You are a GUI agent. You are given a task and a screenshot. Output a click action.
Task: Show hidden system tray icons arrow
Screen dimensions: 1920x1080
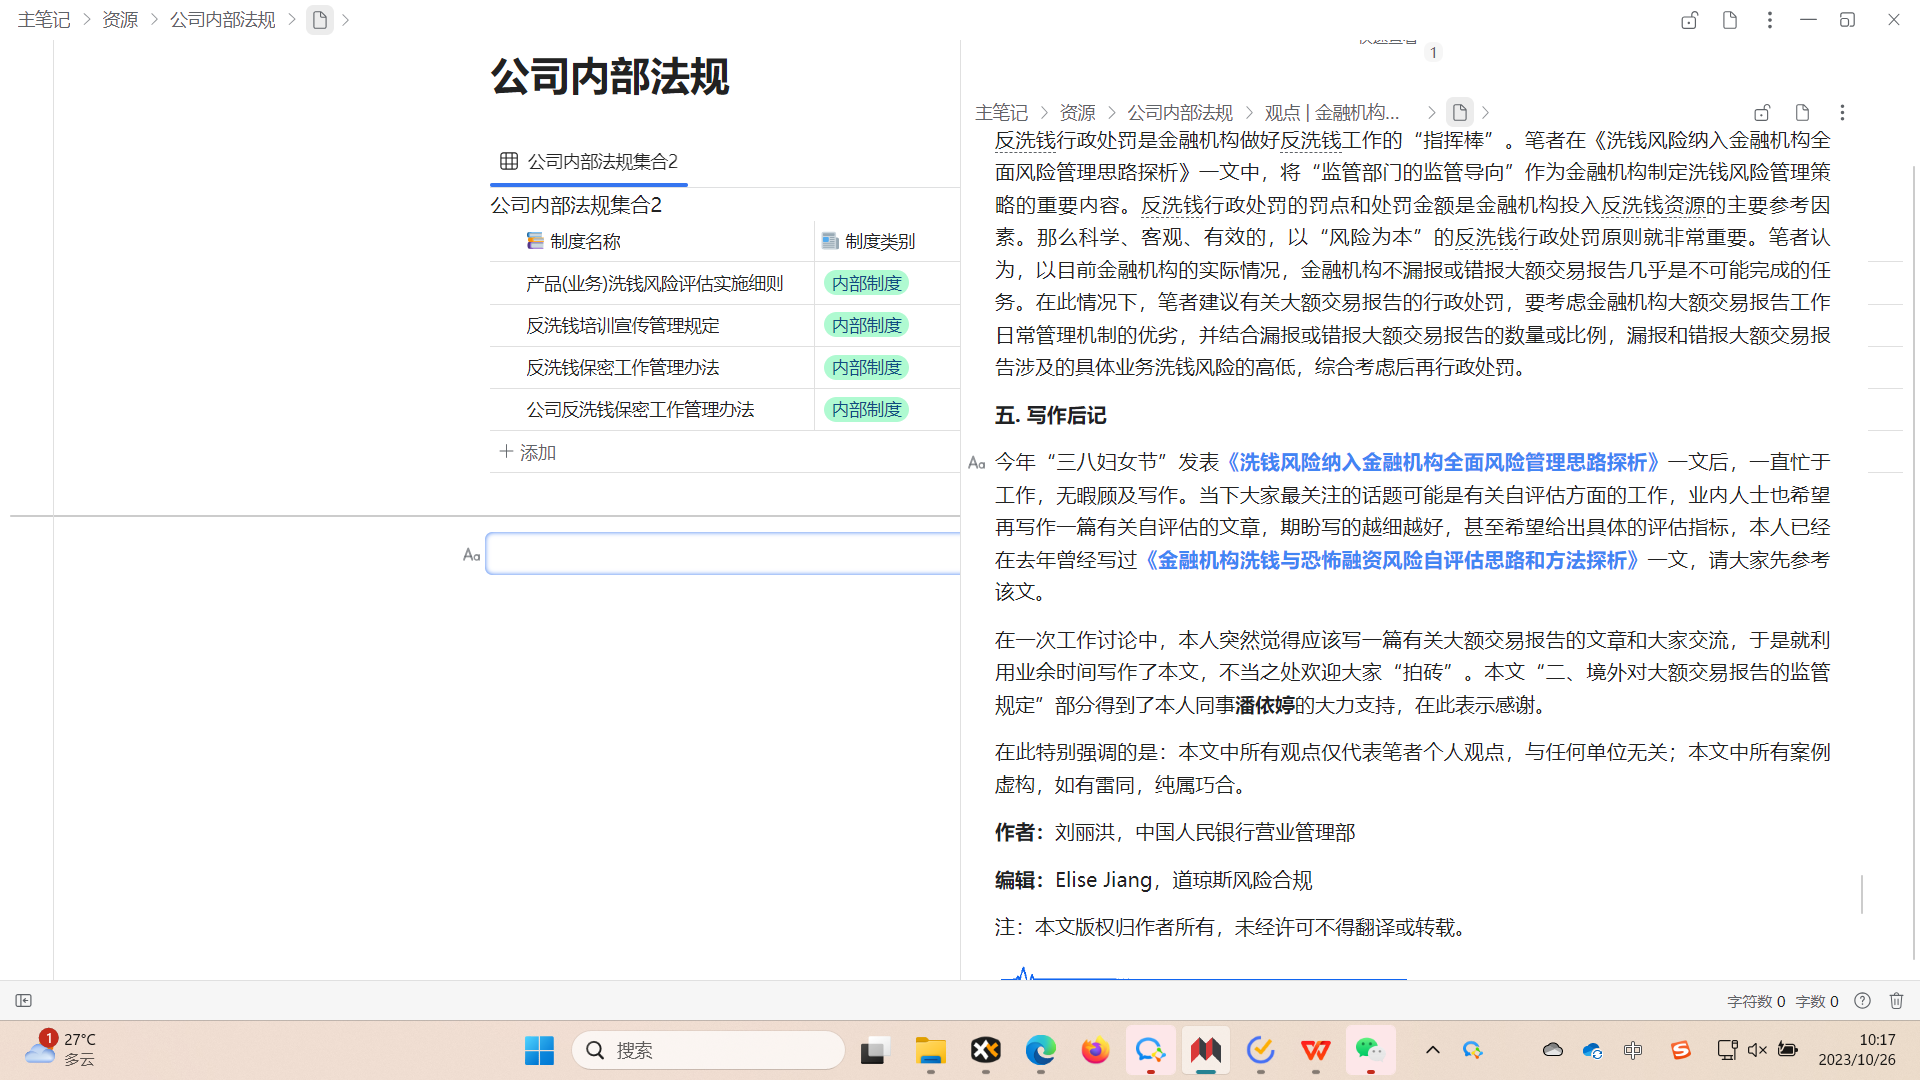click(1432, 1050)
